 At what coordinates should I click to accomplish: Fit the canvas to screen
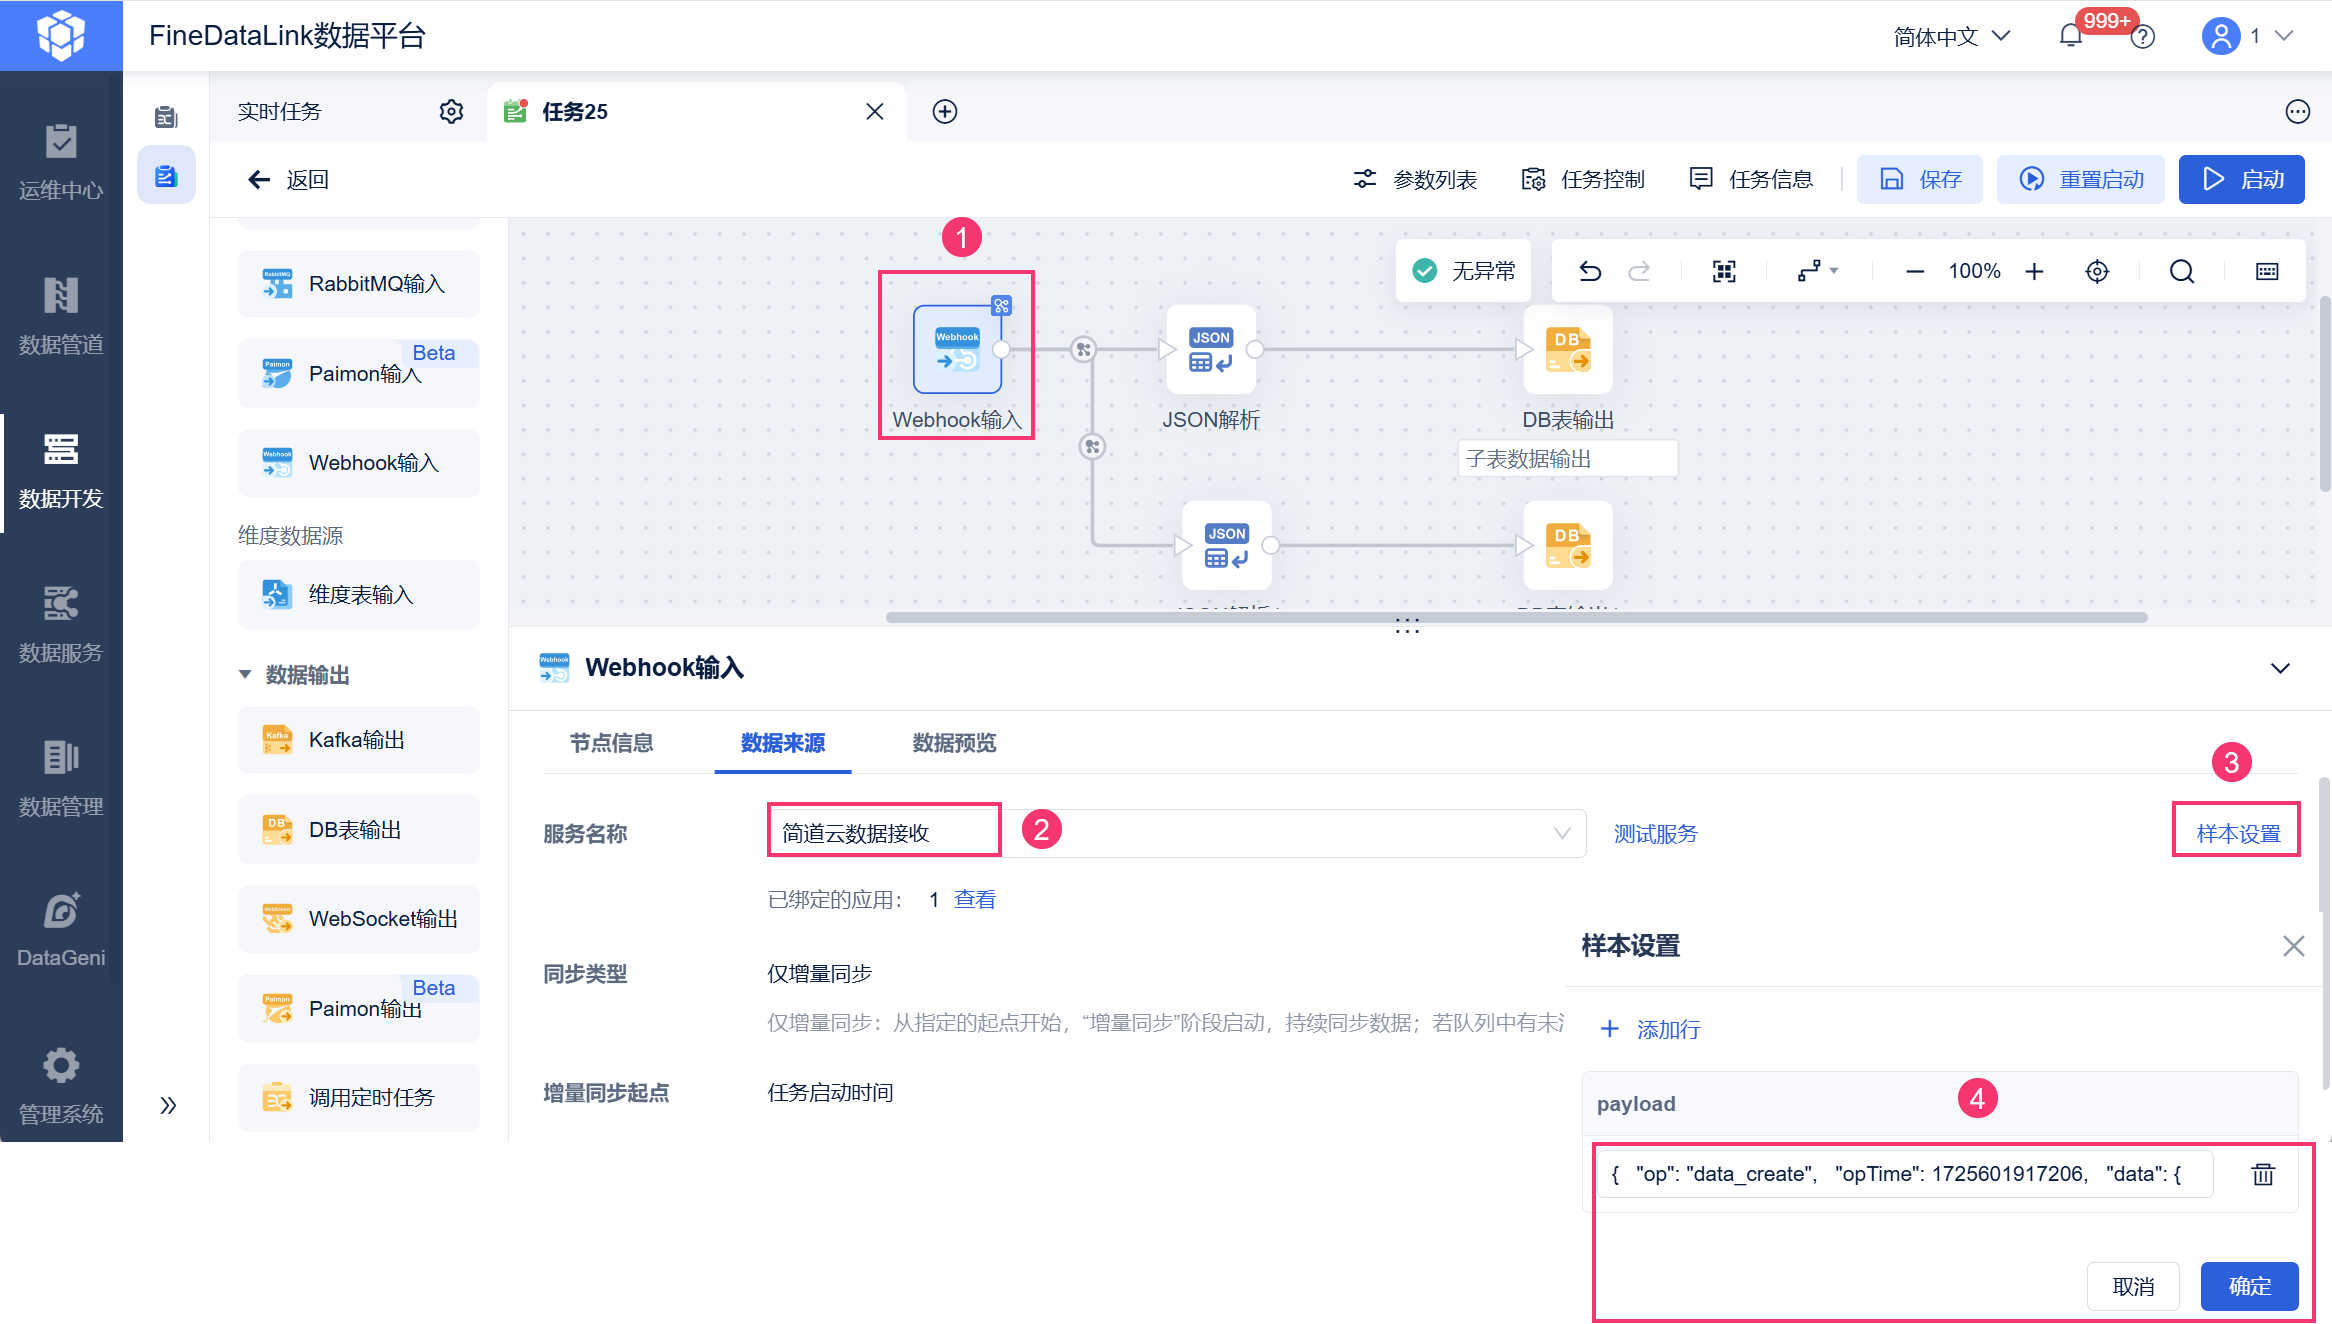pyautogui.click(x=1724, y=271)
